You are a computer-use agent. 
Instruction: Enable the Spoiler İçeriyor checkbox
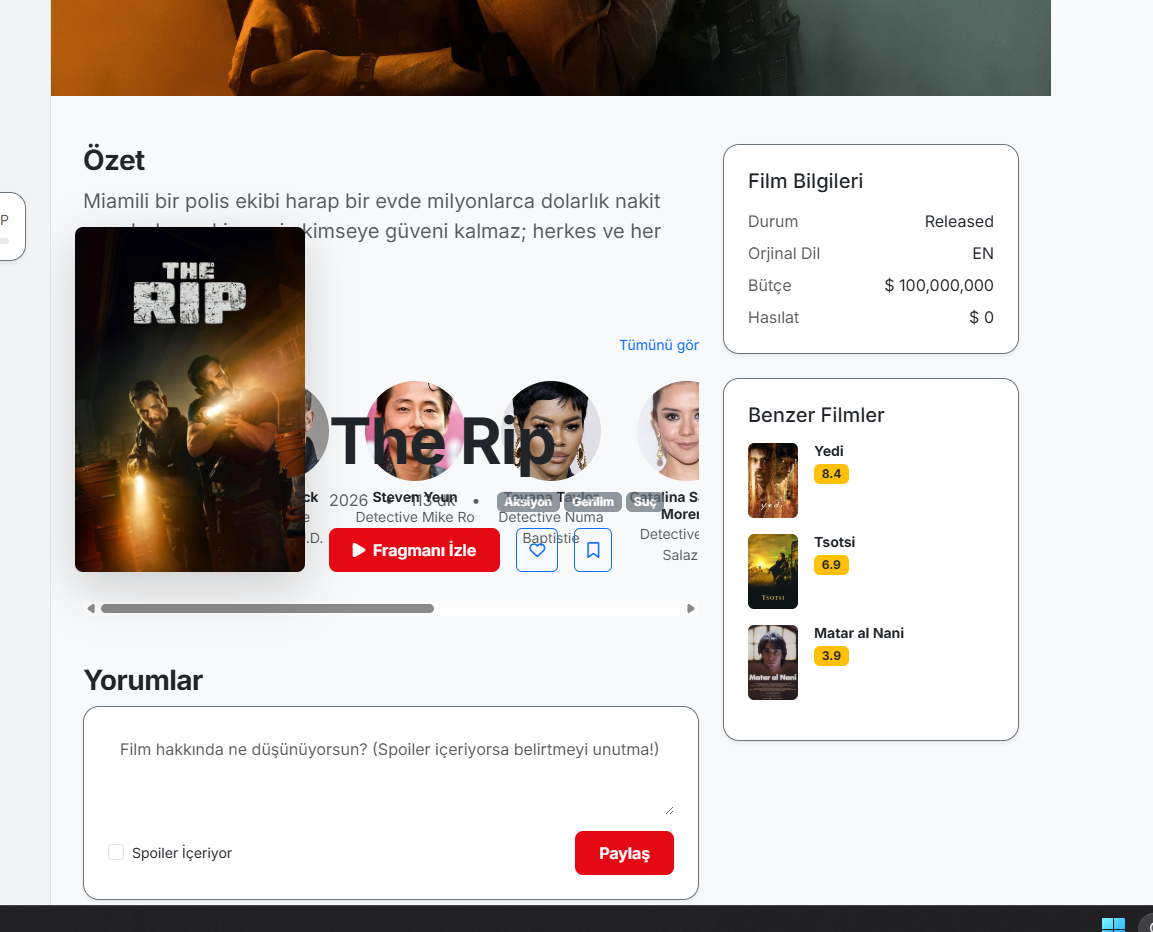point(116,852)
